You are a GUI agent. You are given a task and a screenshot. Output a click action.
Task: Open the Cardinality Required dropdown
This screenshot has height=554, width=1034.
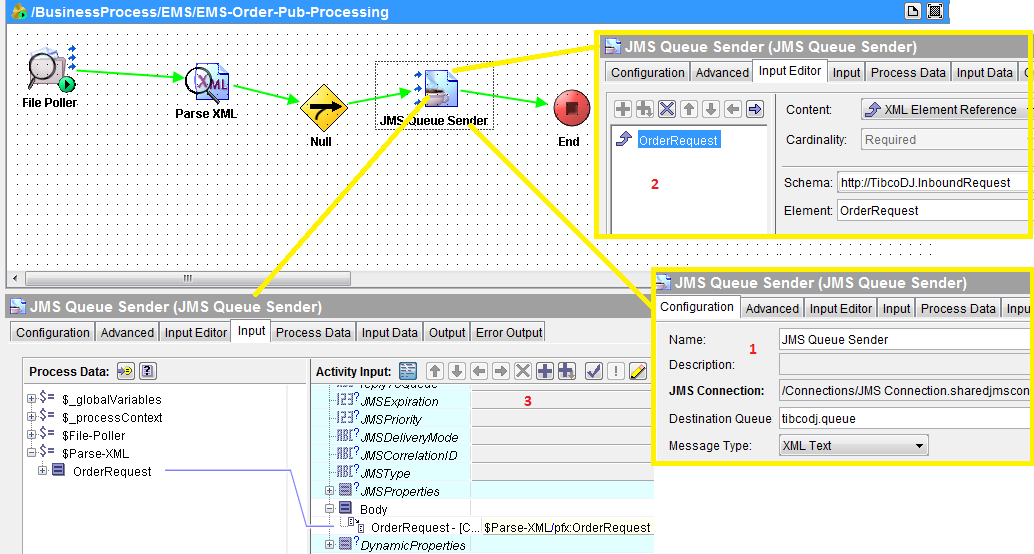pos(947,140)
